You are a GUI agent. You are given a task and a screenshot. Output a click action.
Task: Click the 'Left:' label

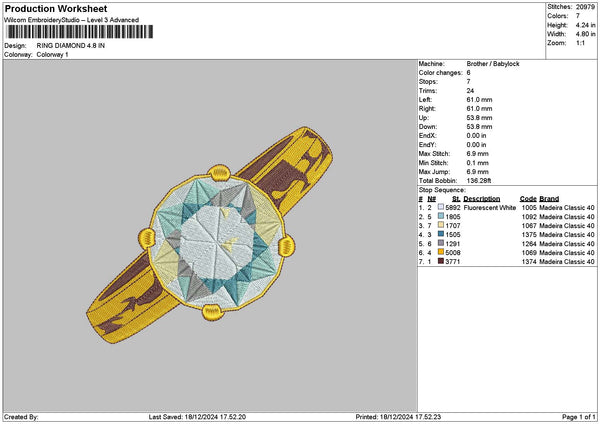tap(425, 100)
